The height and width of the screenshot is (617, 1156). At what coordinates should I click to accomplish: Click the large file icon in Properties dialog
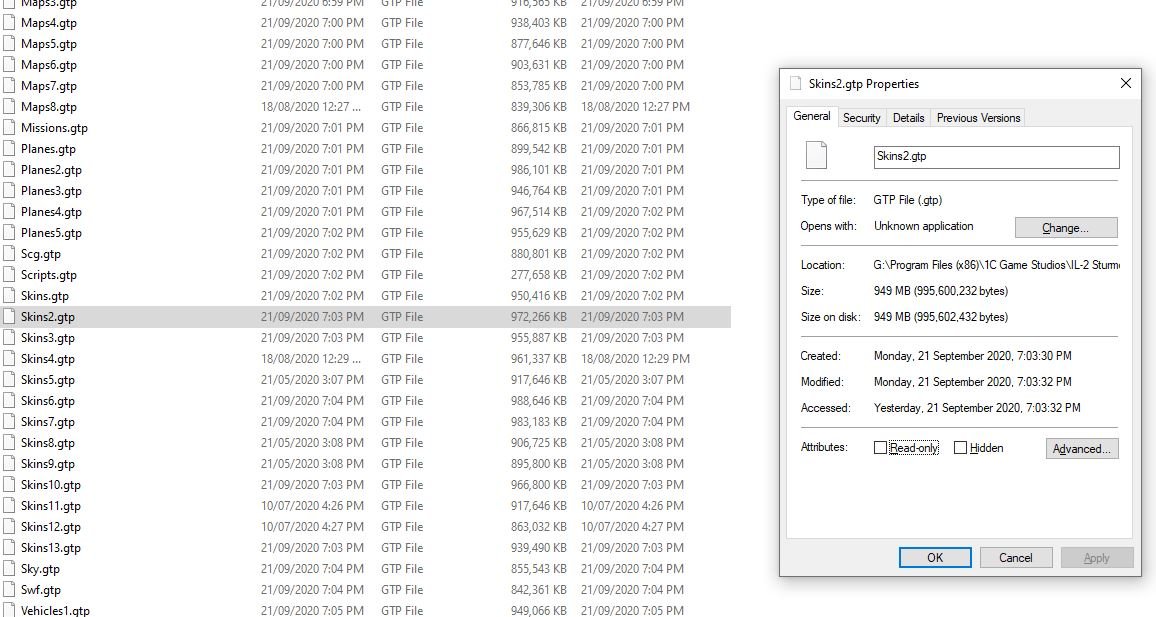click(x=817, y=156)
